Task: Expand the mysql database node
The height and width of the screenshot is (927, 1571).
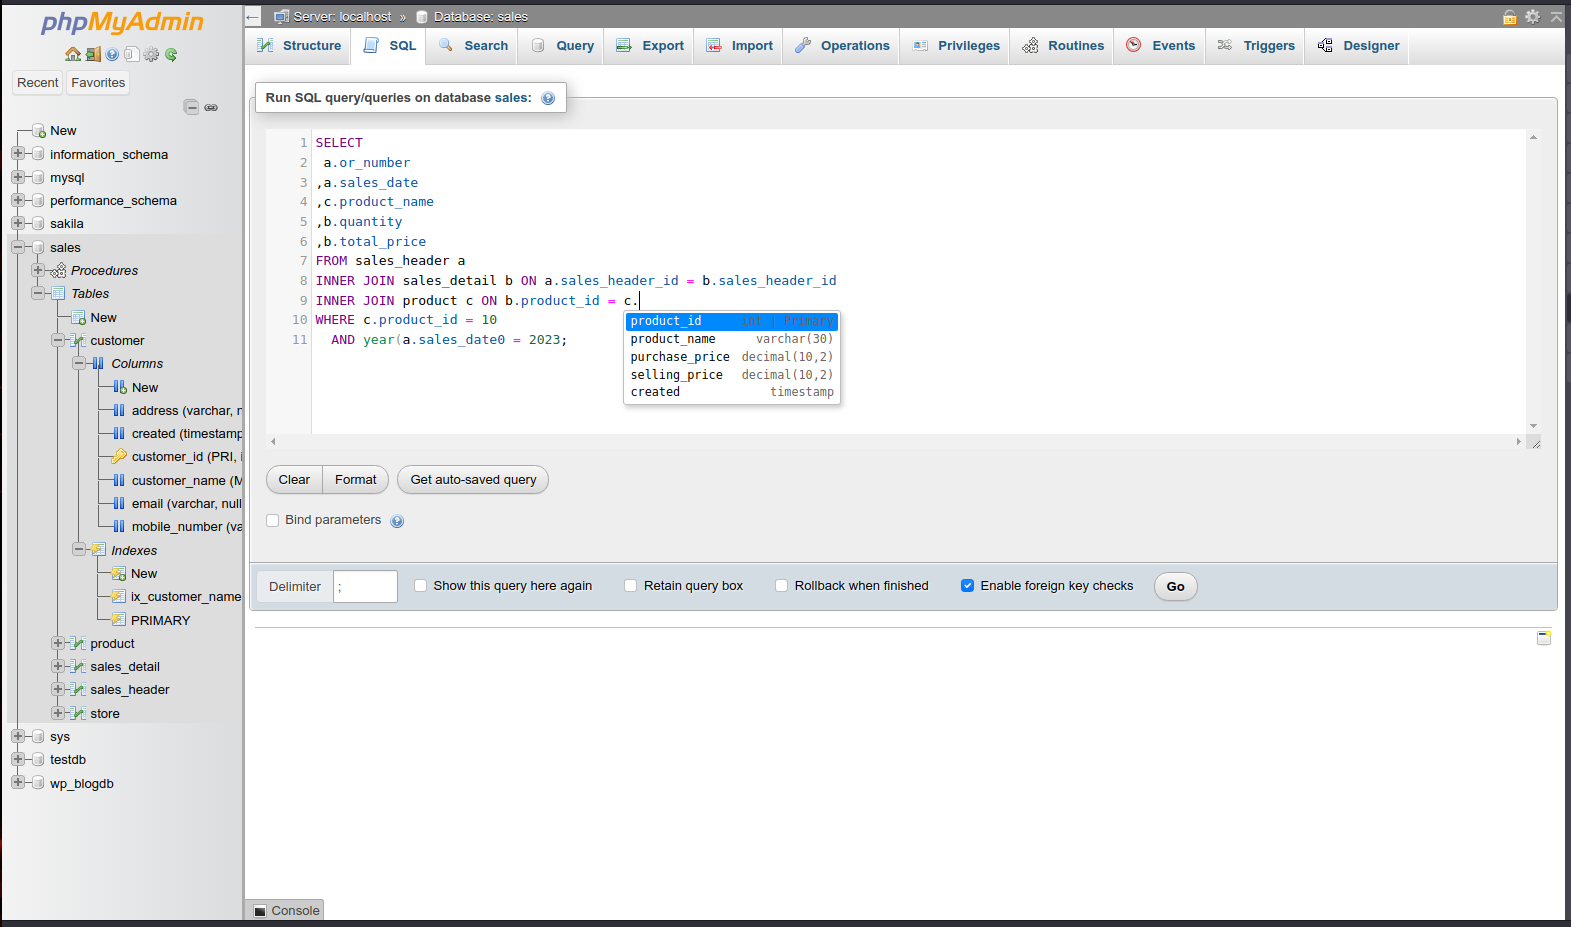Action: click(17, 177)
